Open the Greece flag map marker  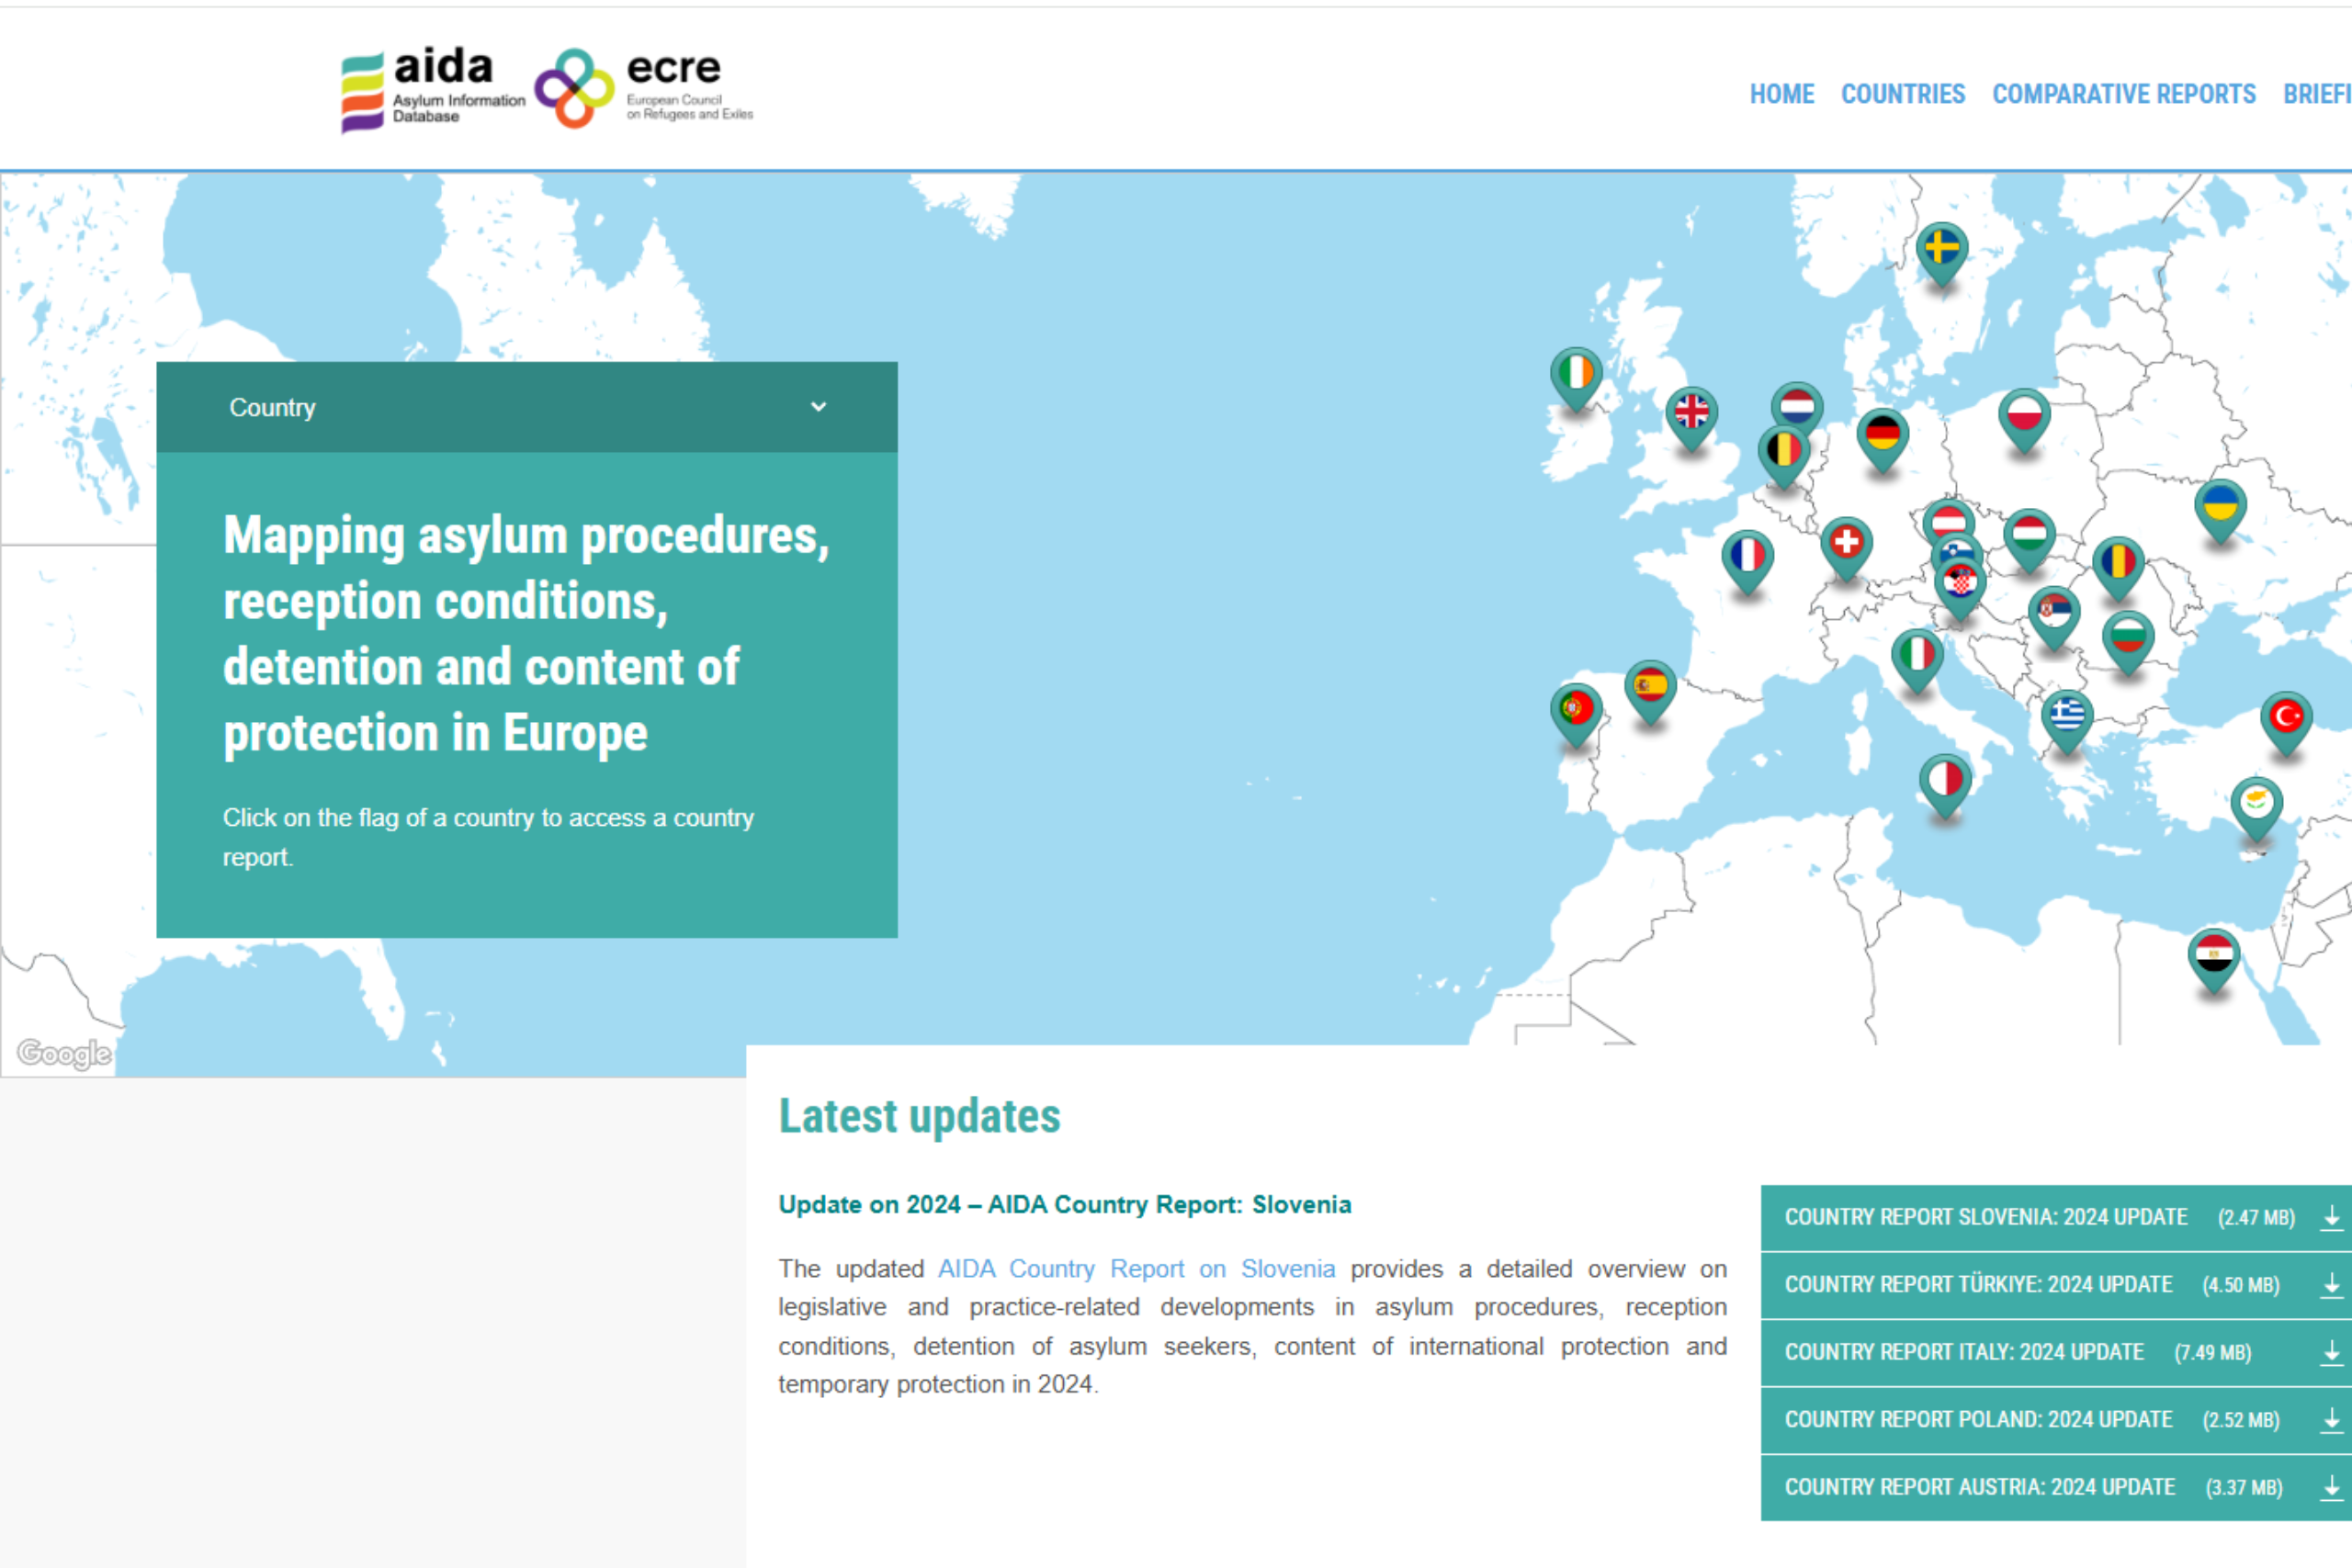tap(2067, 715)
